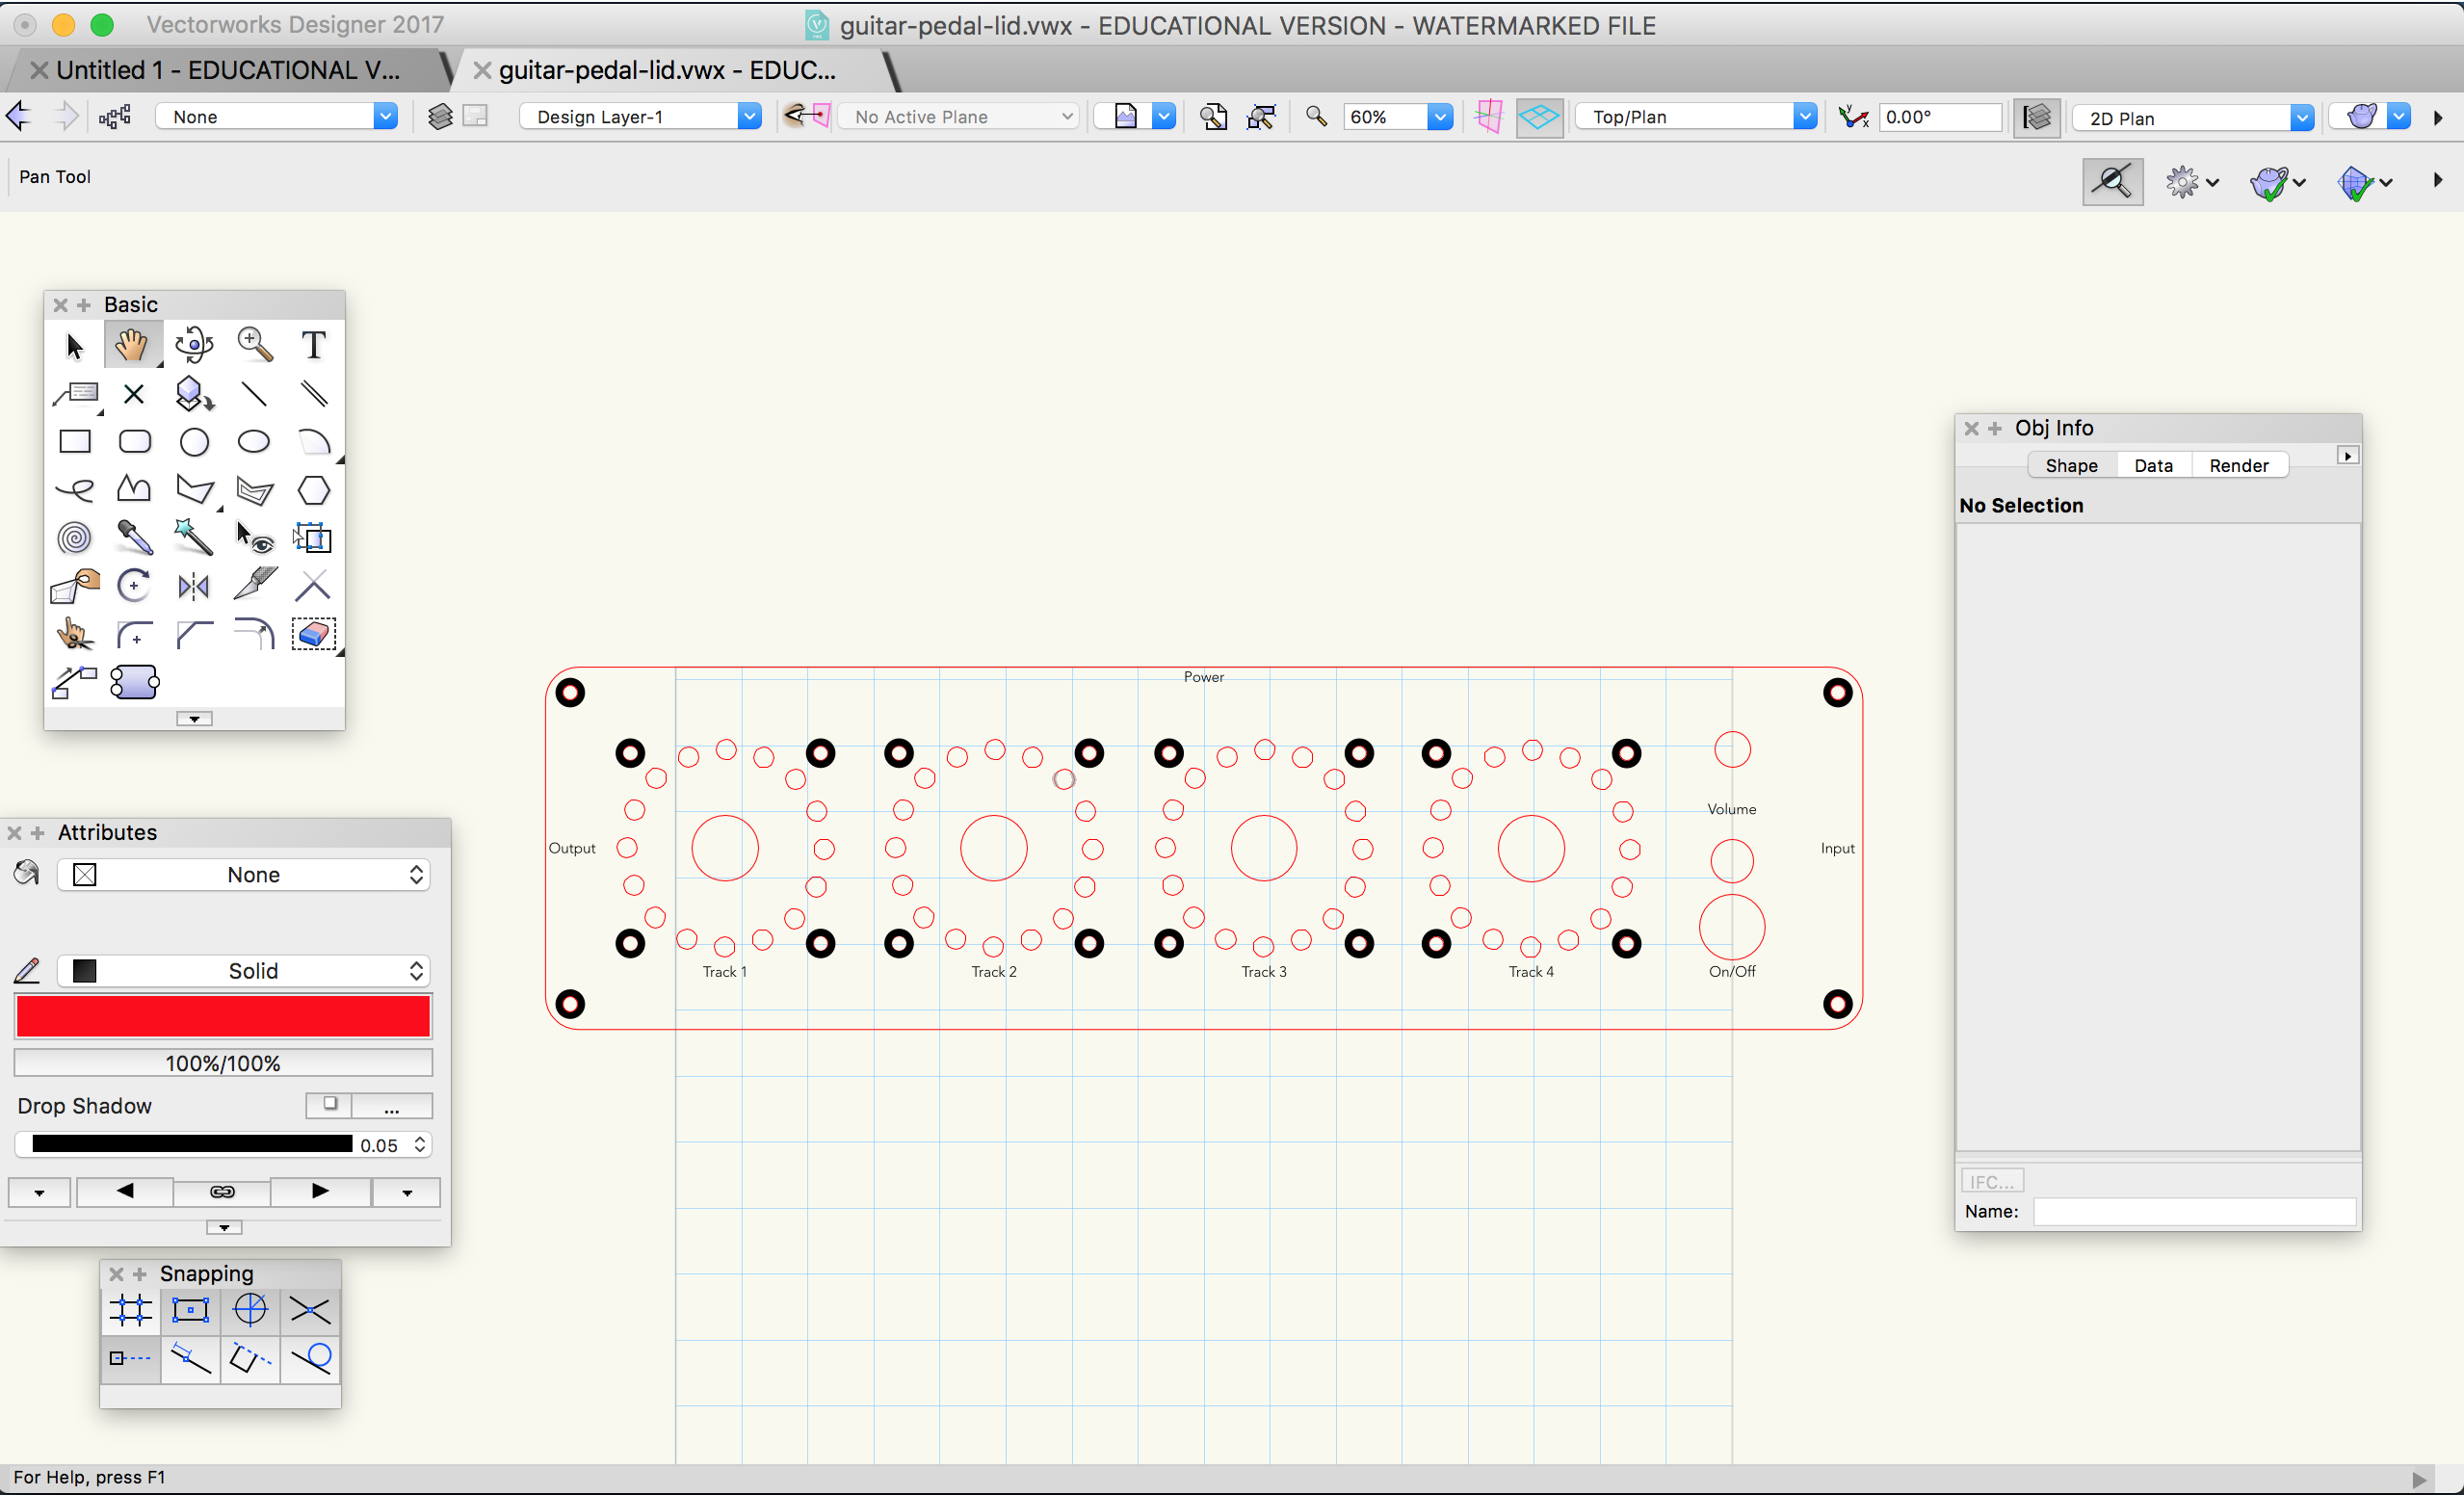
Task: Choose the Fillet tool
Action: [134, 634]
